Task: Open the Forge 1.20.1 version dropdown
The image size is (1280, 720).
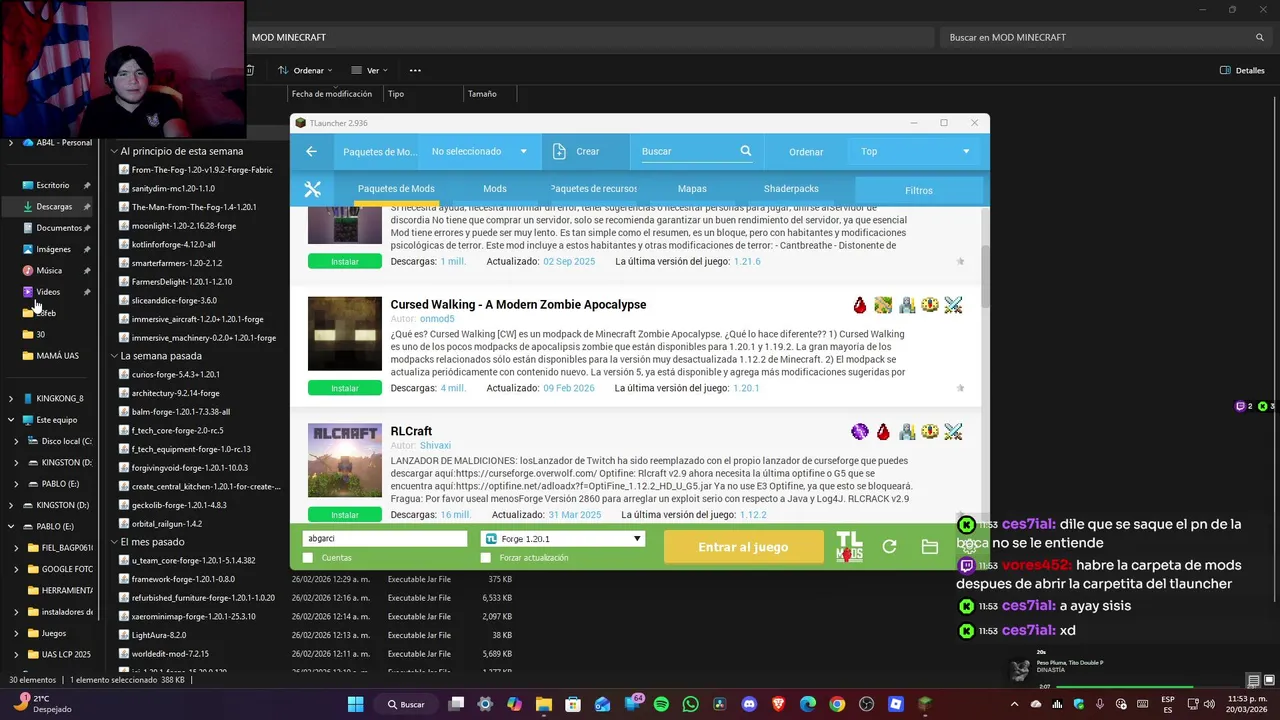Action: [x=562, y=539]
